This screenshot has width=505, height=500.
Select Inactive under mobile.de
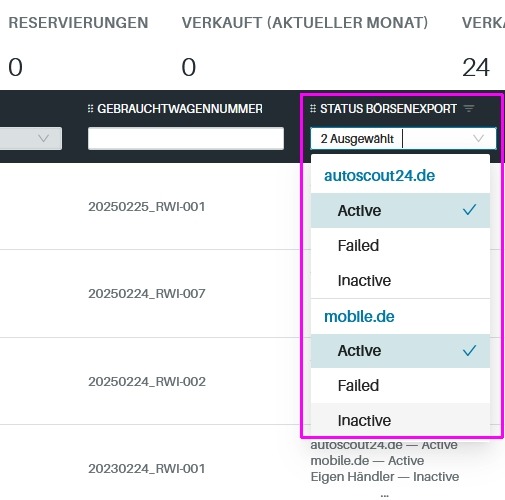(x=400, y=420)
